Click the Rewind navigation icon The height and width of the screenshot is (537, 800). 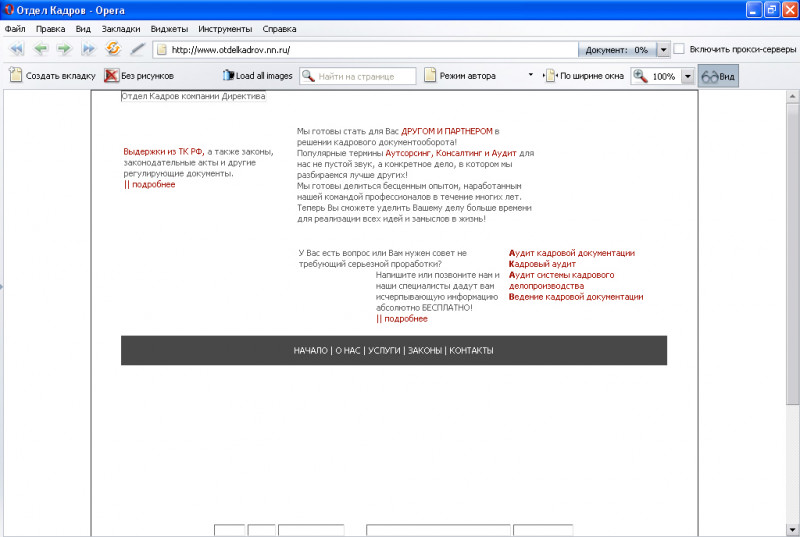click(x=16, y=49)
